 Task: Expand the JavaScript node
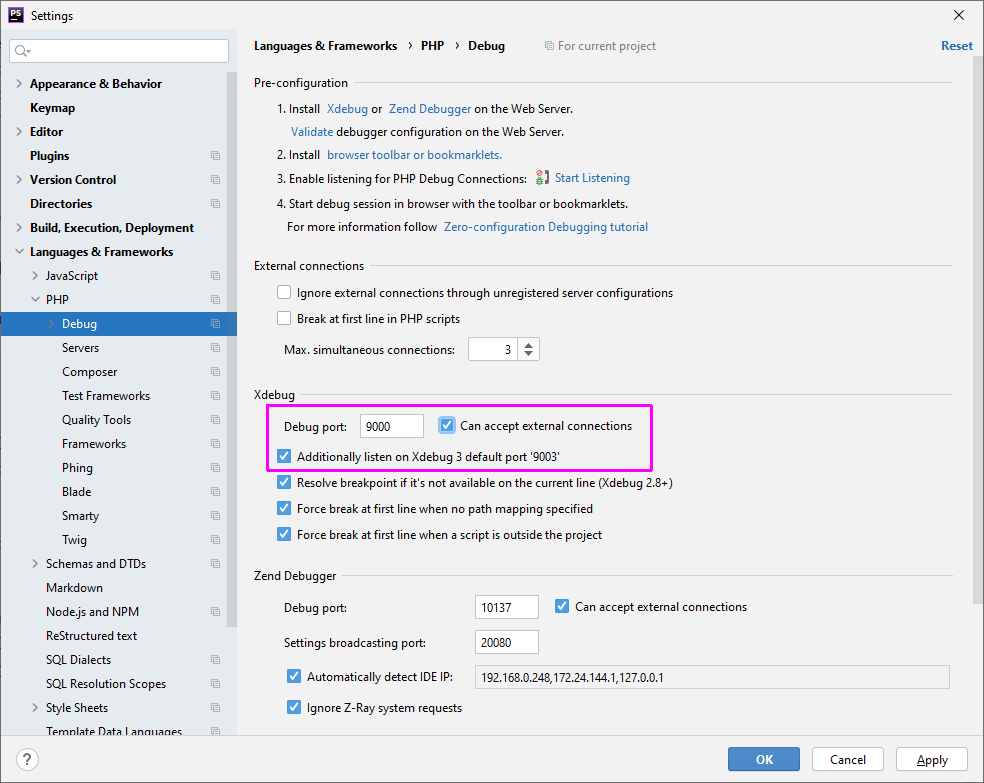point(35,275)
